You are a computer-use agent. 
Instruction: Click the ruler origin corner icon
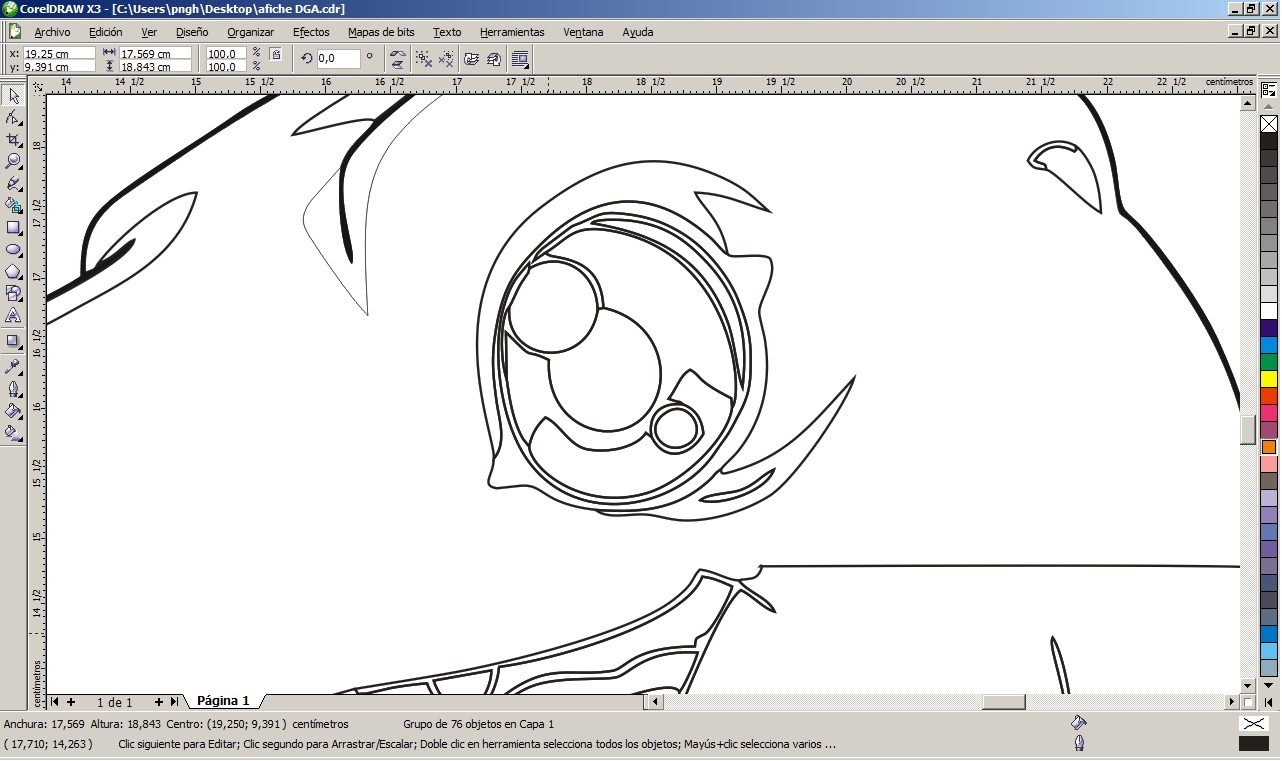(x=38, y=87)
